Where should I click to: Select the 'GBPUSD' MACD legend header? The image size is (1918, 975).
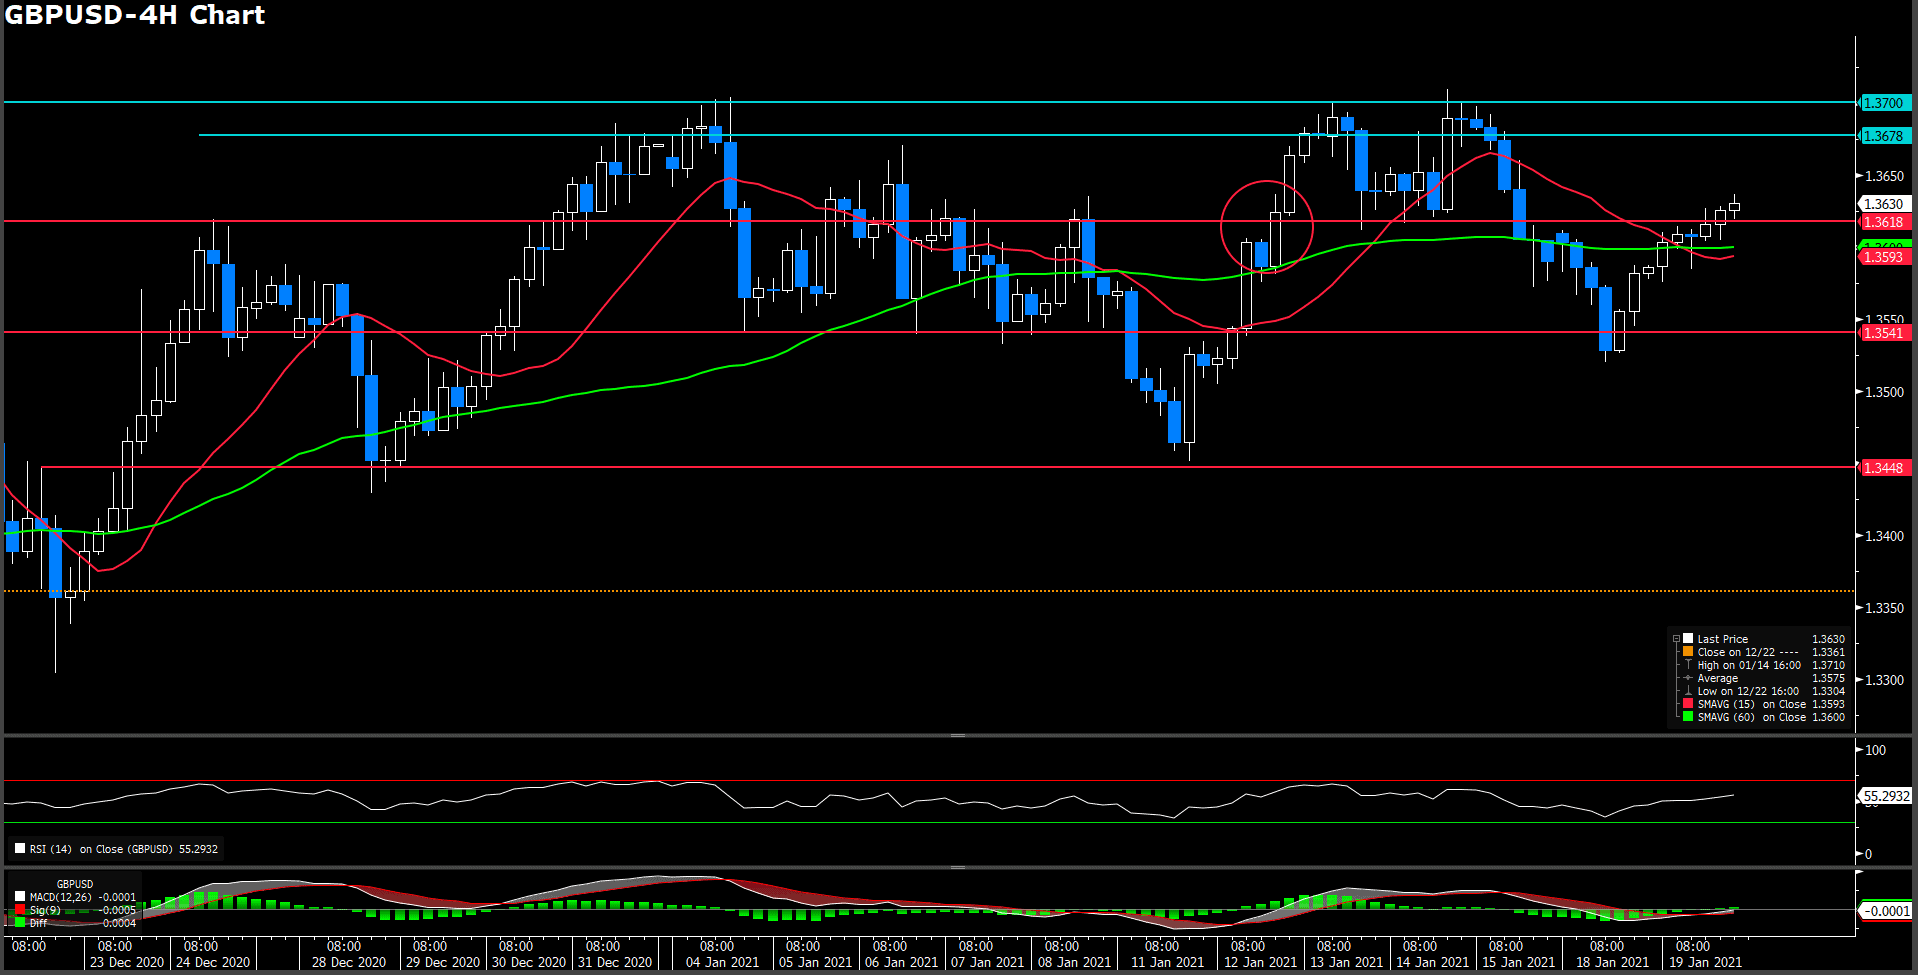pyautogui.click(x=75, y=884)
